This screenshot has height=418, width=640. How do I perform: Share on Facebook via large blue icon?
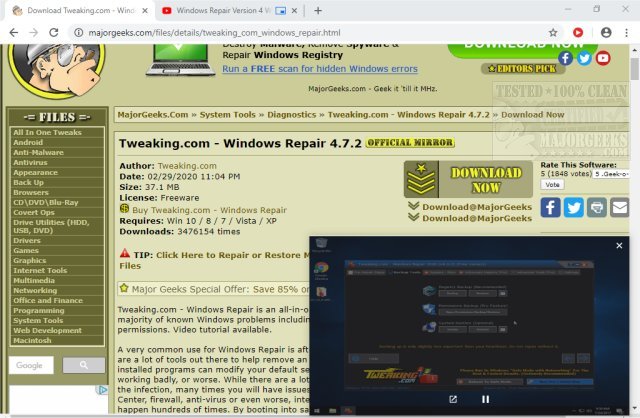550,207
